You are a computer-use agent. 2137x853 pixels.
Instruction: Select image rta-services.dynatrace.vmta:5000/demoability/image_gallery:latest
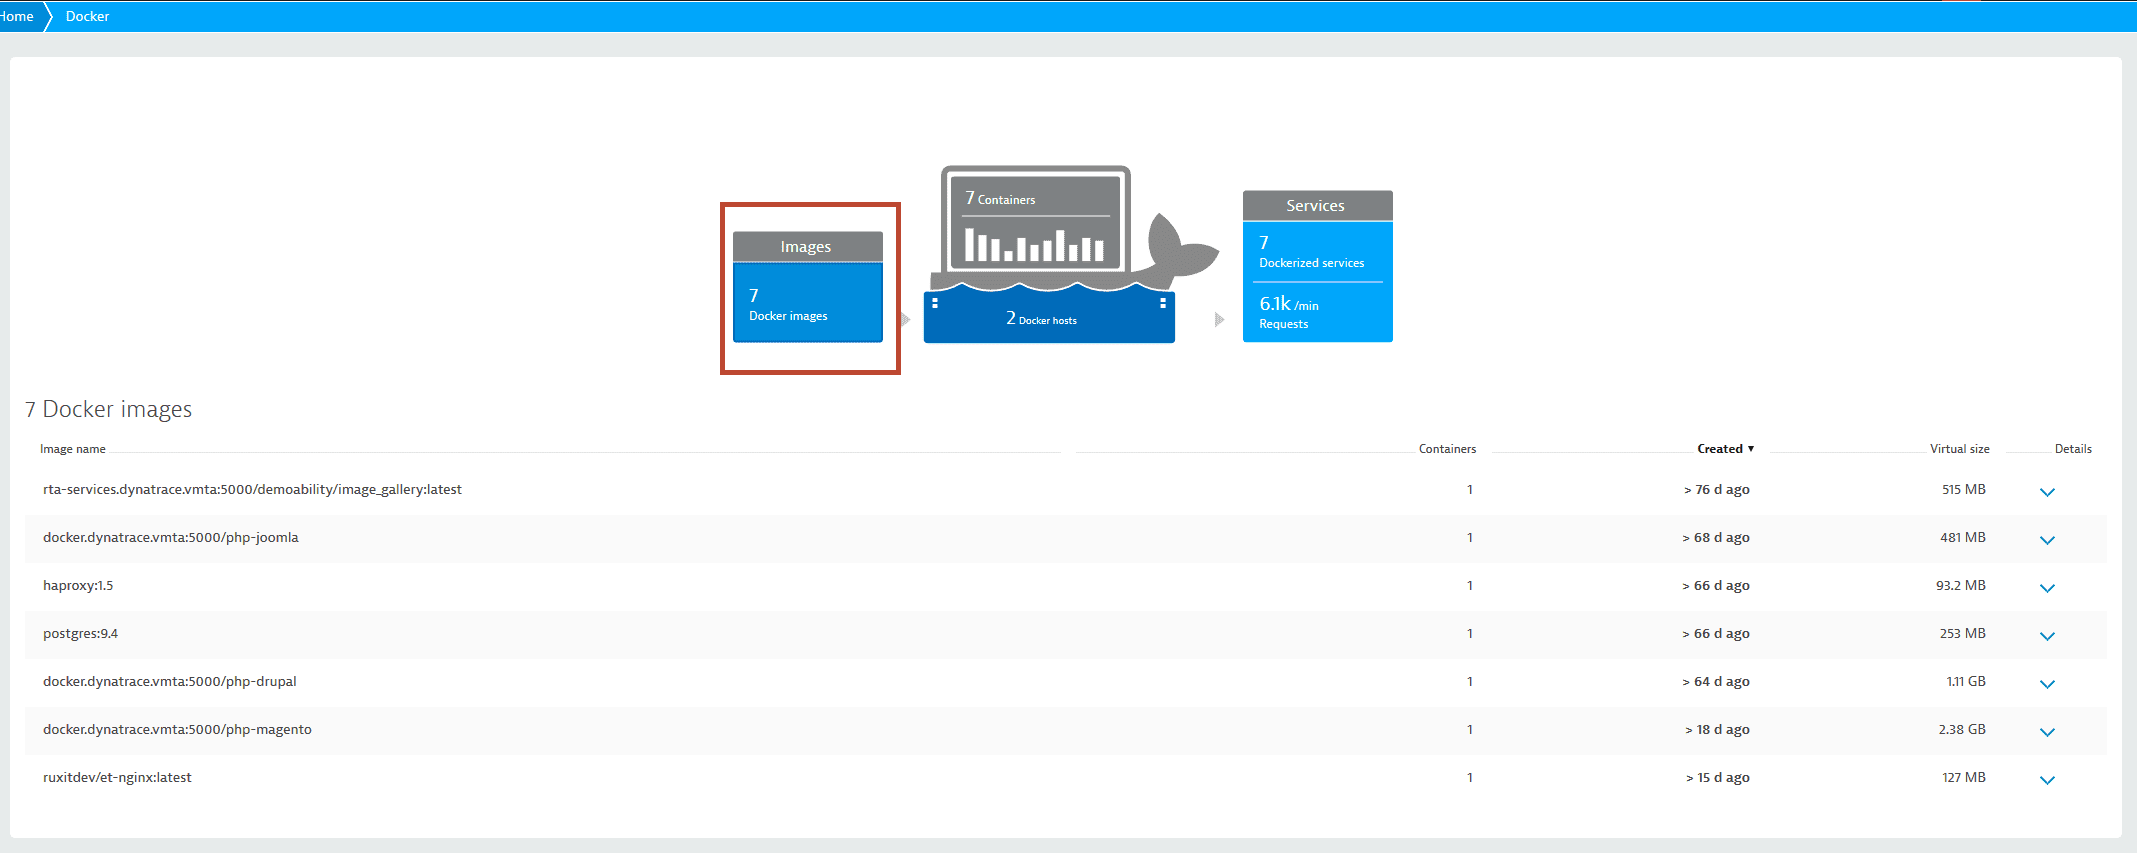pos(252,489)
